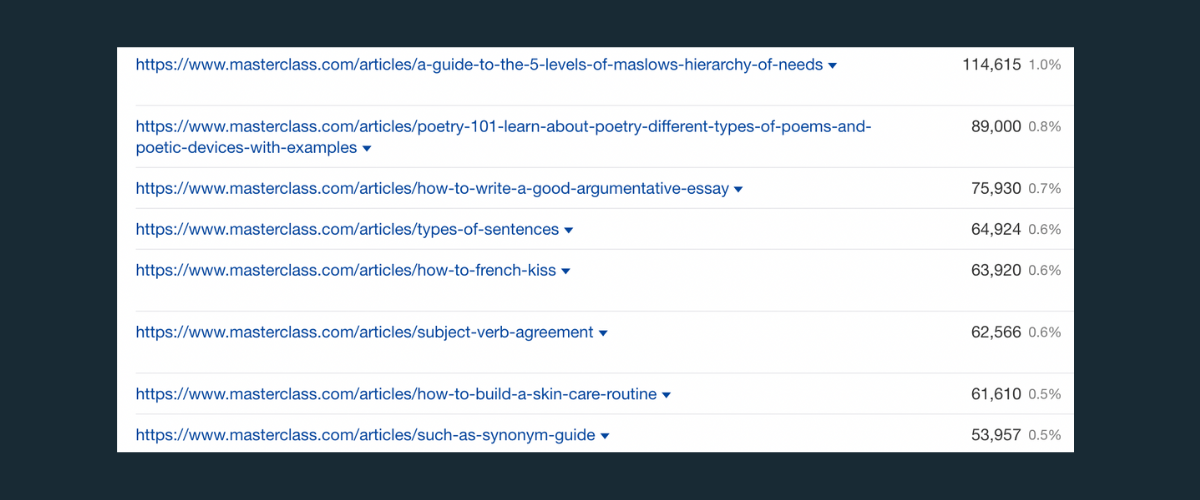Open the poetry-101 article URL
The image size is (1200, 500).
[x=504, y=137]
